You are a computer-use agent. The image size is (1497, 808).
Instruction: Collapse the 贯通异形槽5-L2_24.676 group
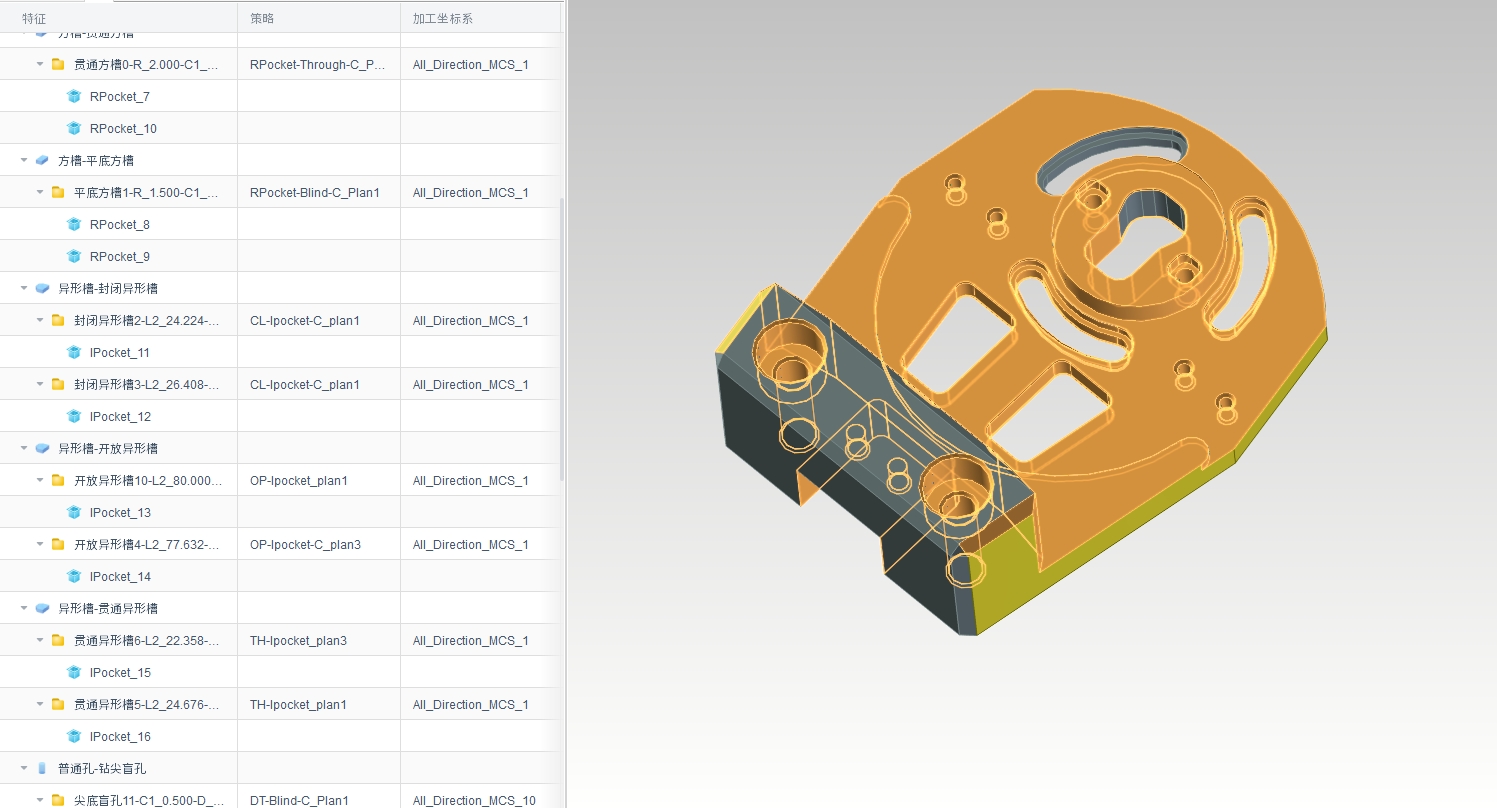40,704
